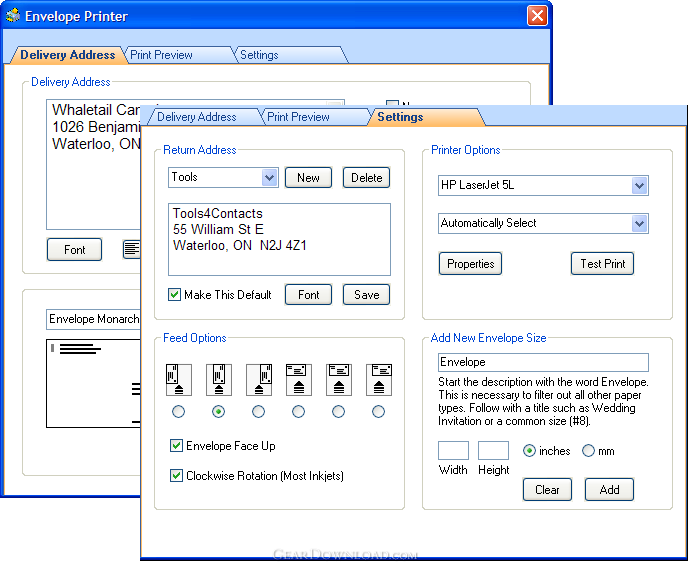Image resolution: width=691 pixels, height=563 pixels.
Task: Disable Clockwise Rotation (Most Inkjets)
Action: pyautogui.click(x=177, y=476)
